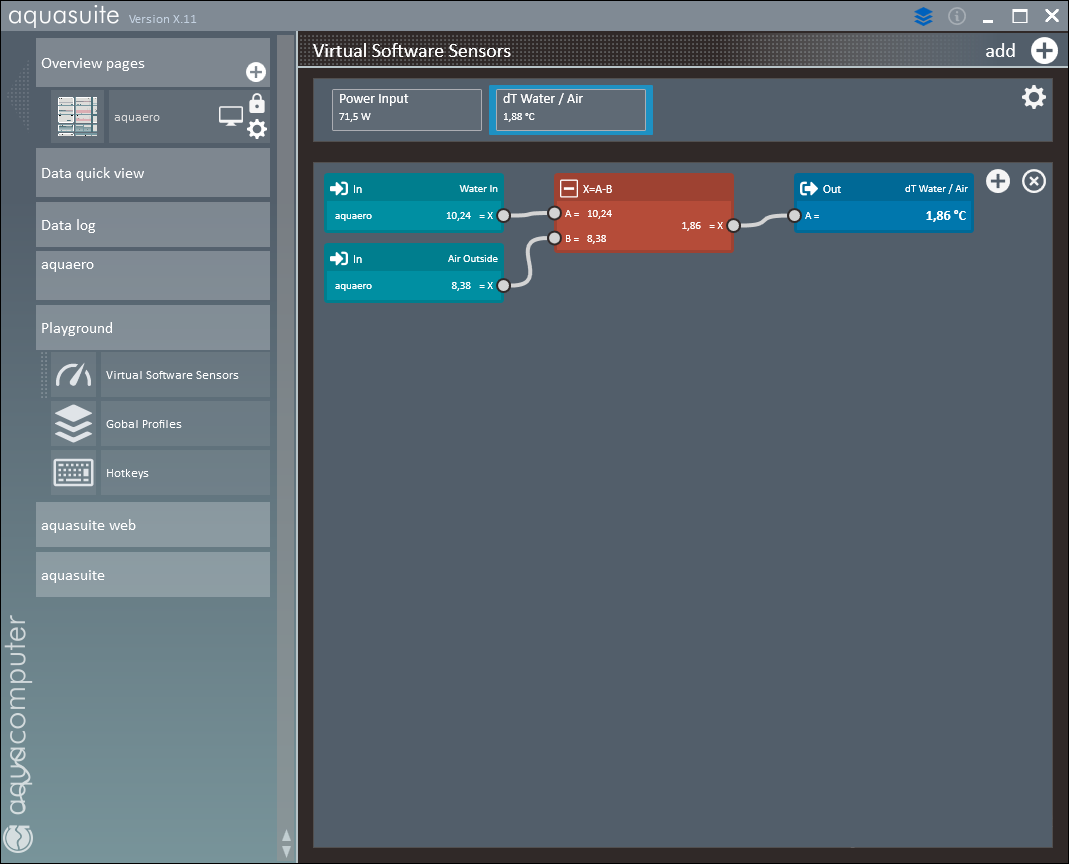Expand the aquasuite web section
1069x864 pixels.
153,524
